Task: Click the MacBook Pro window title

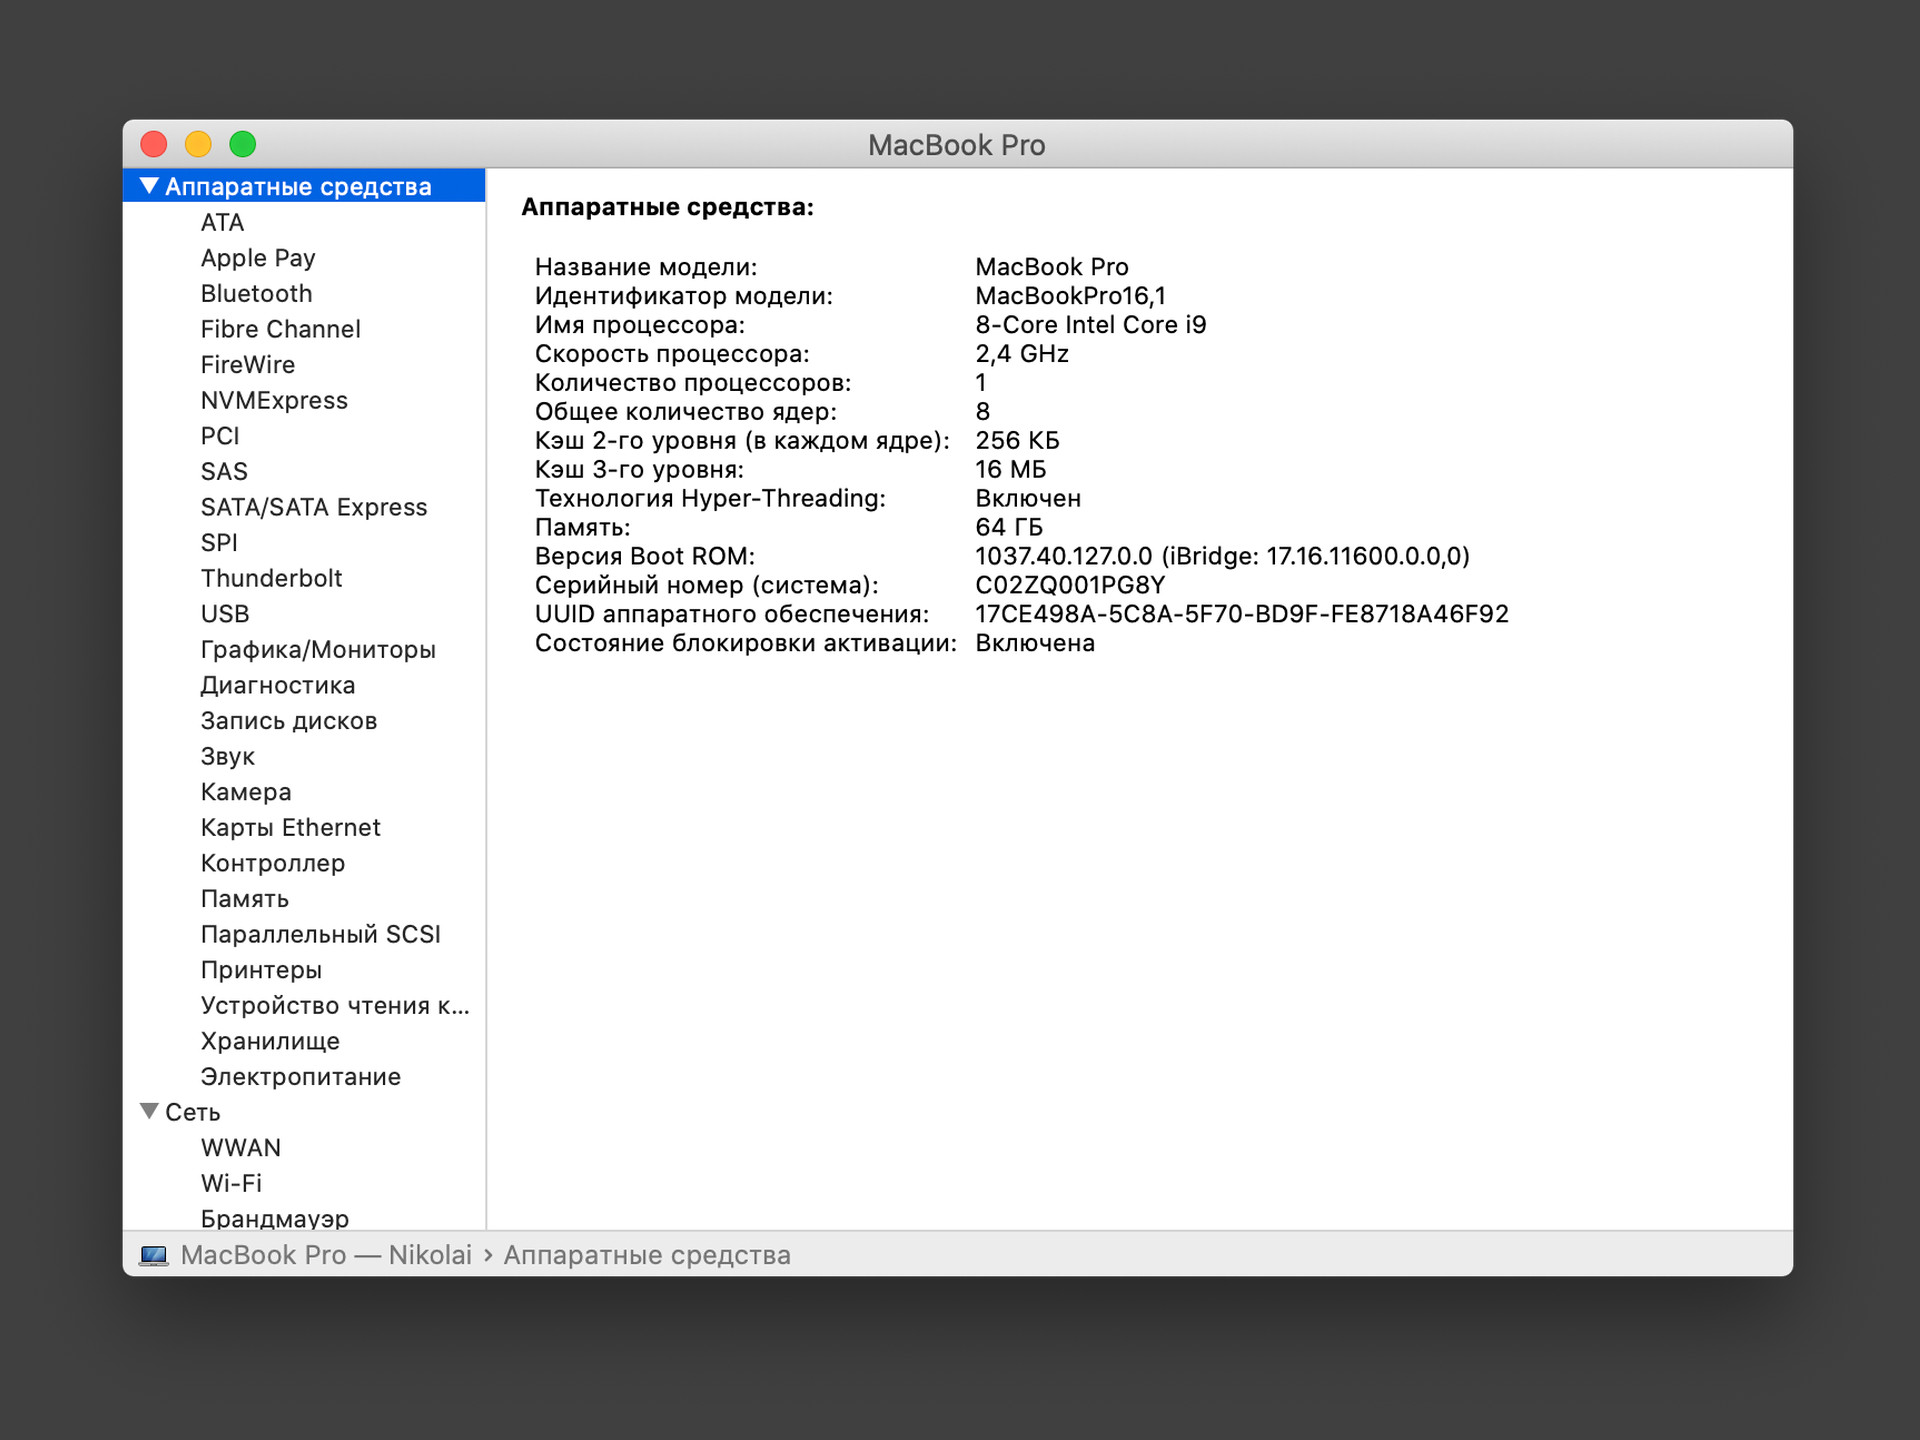Action: [x=957, y=145]
